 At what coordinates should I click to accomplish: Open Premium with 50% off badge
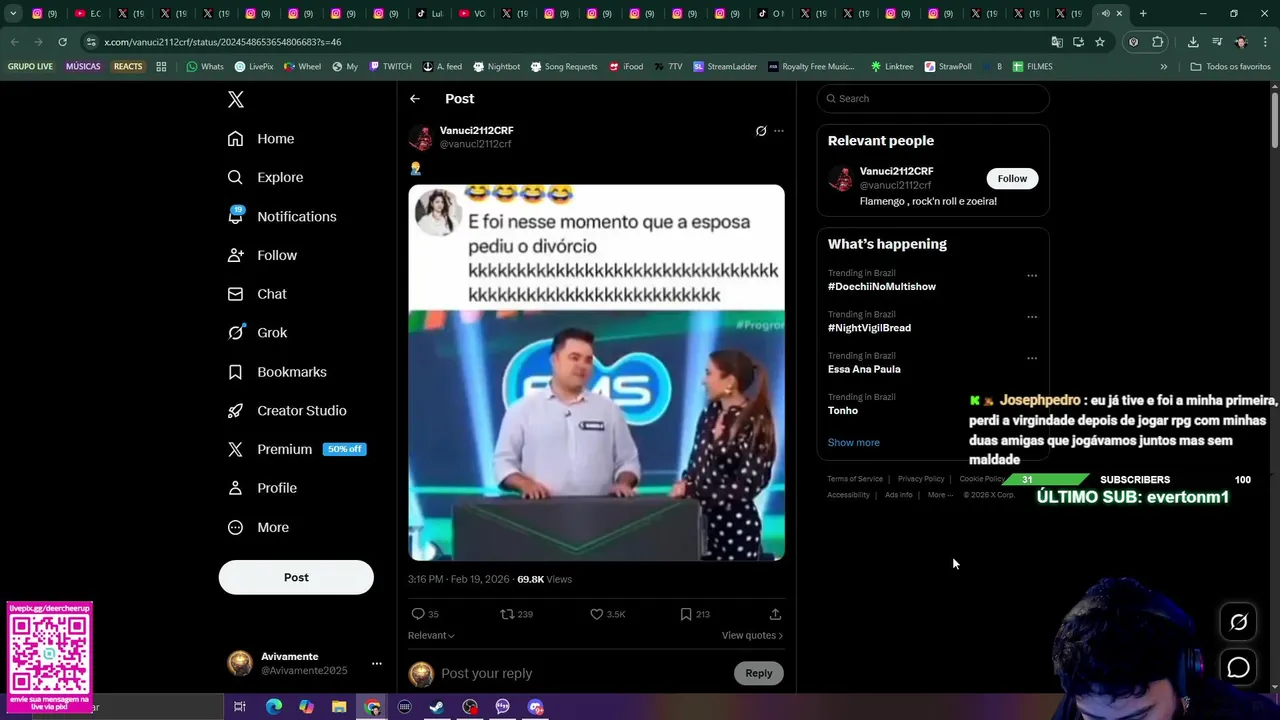[x=297, y=449]
